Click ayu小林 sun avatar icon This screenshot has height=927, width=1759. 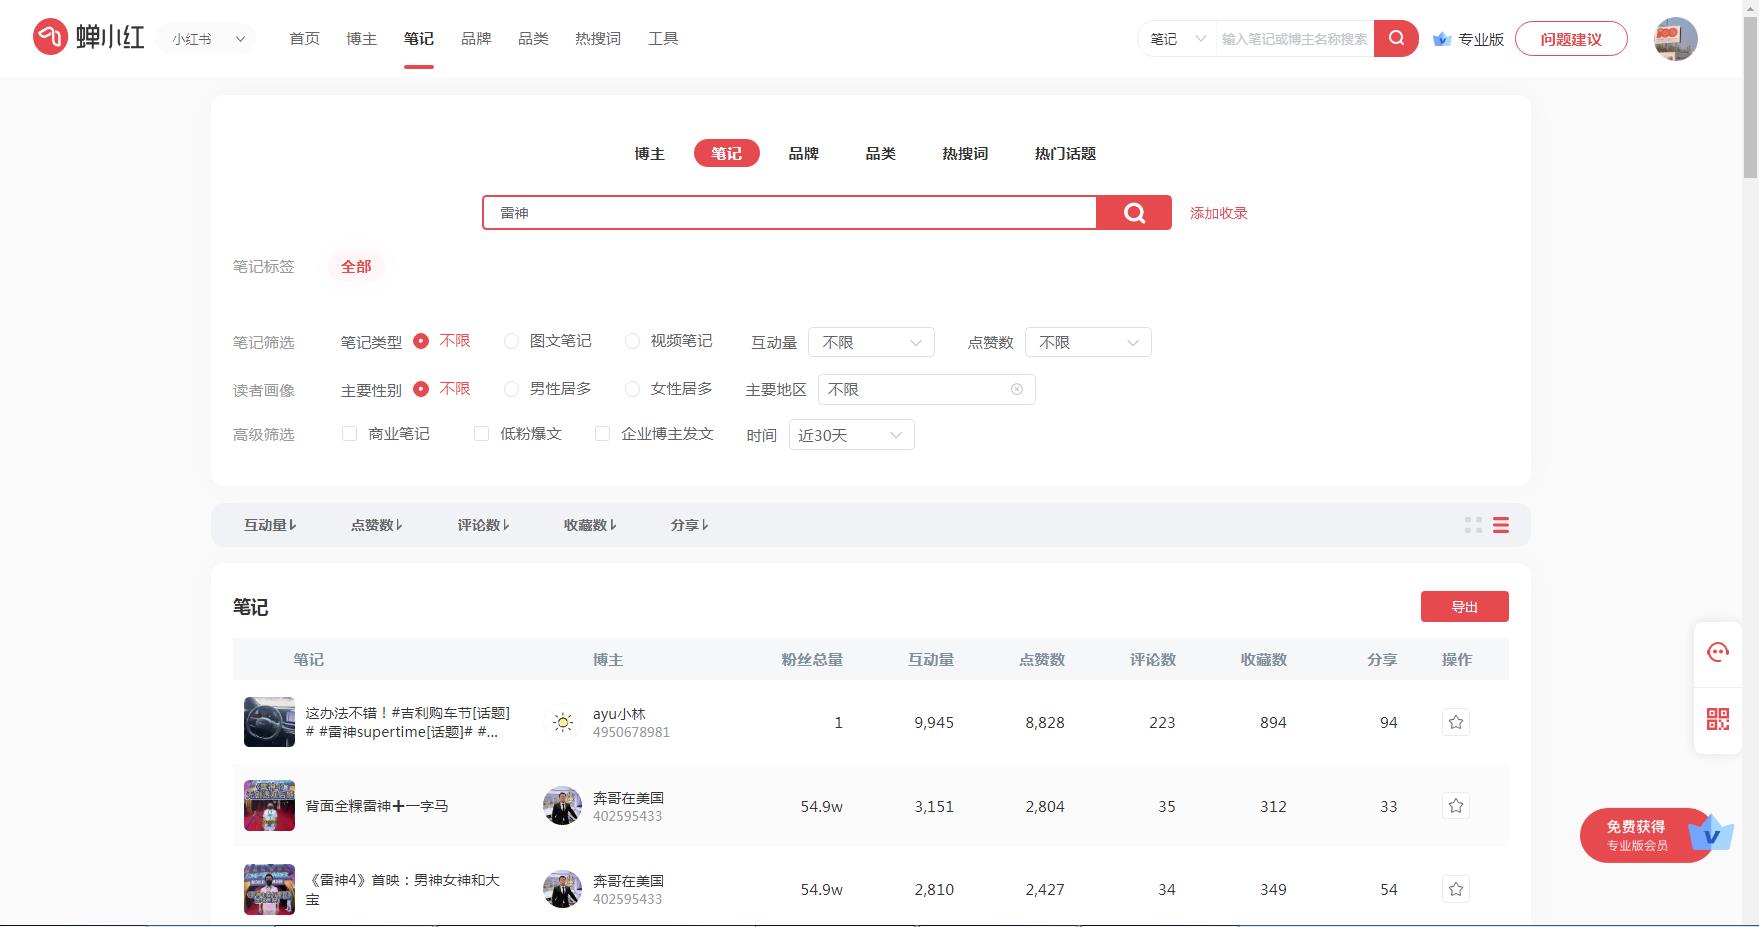coord(563,722)
